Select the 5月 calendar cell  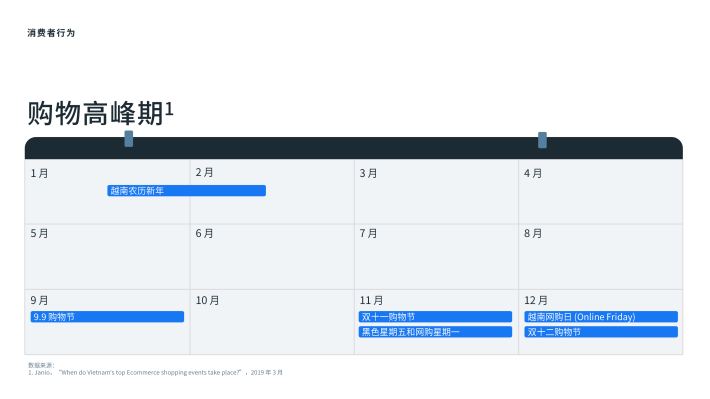point(107,257)
